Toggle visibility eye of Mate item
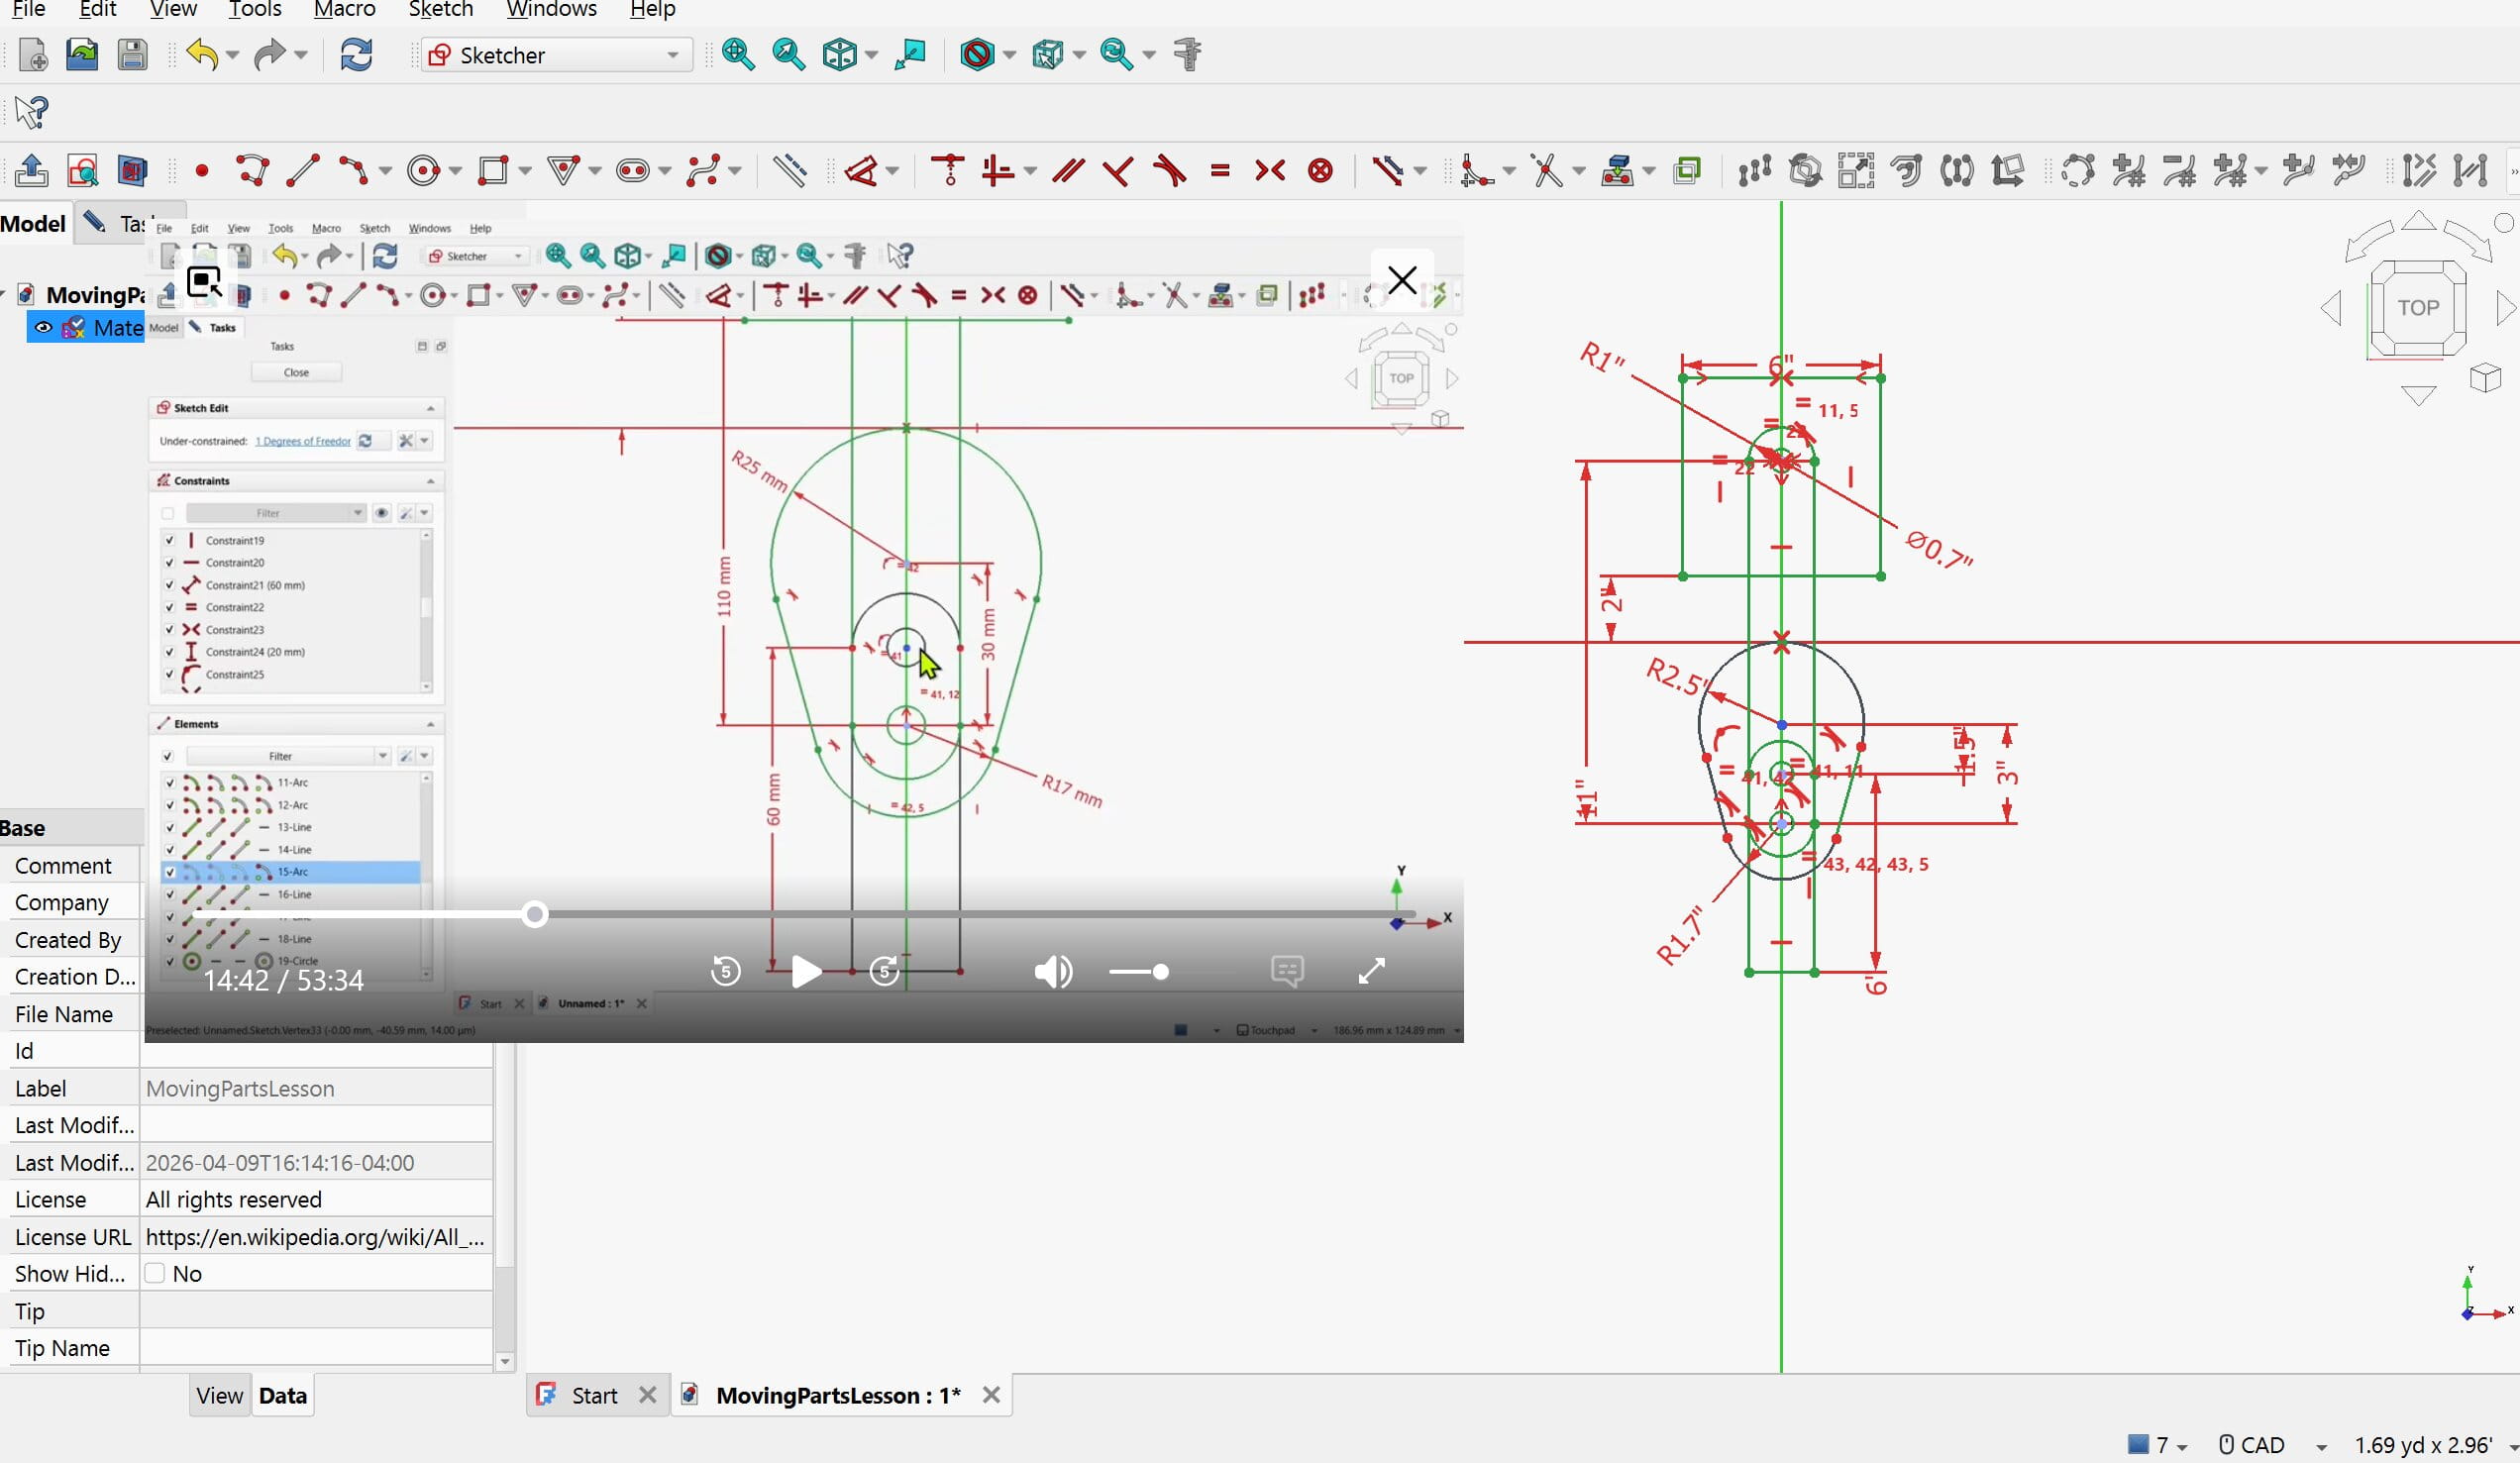The height and width of the screenshot is (1463, 2520). 43,328
